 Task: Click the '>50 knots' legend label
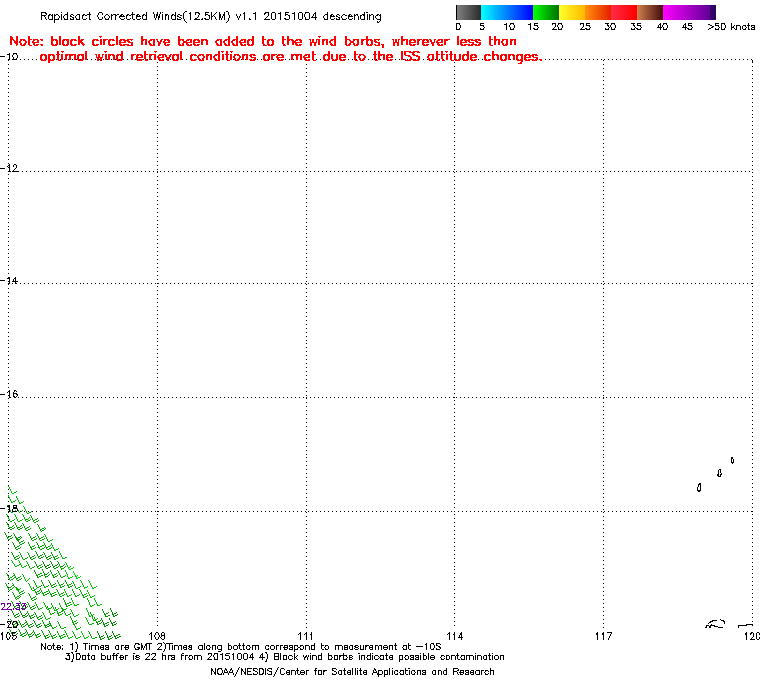click(x=731, y=27)
